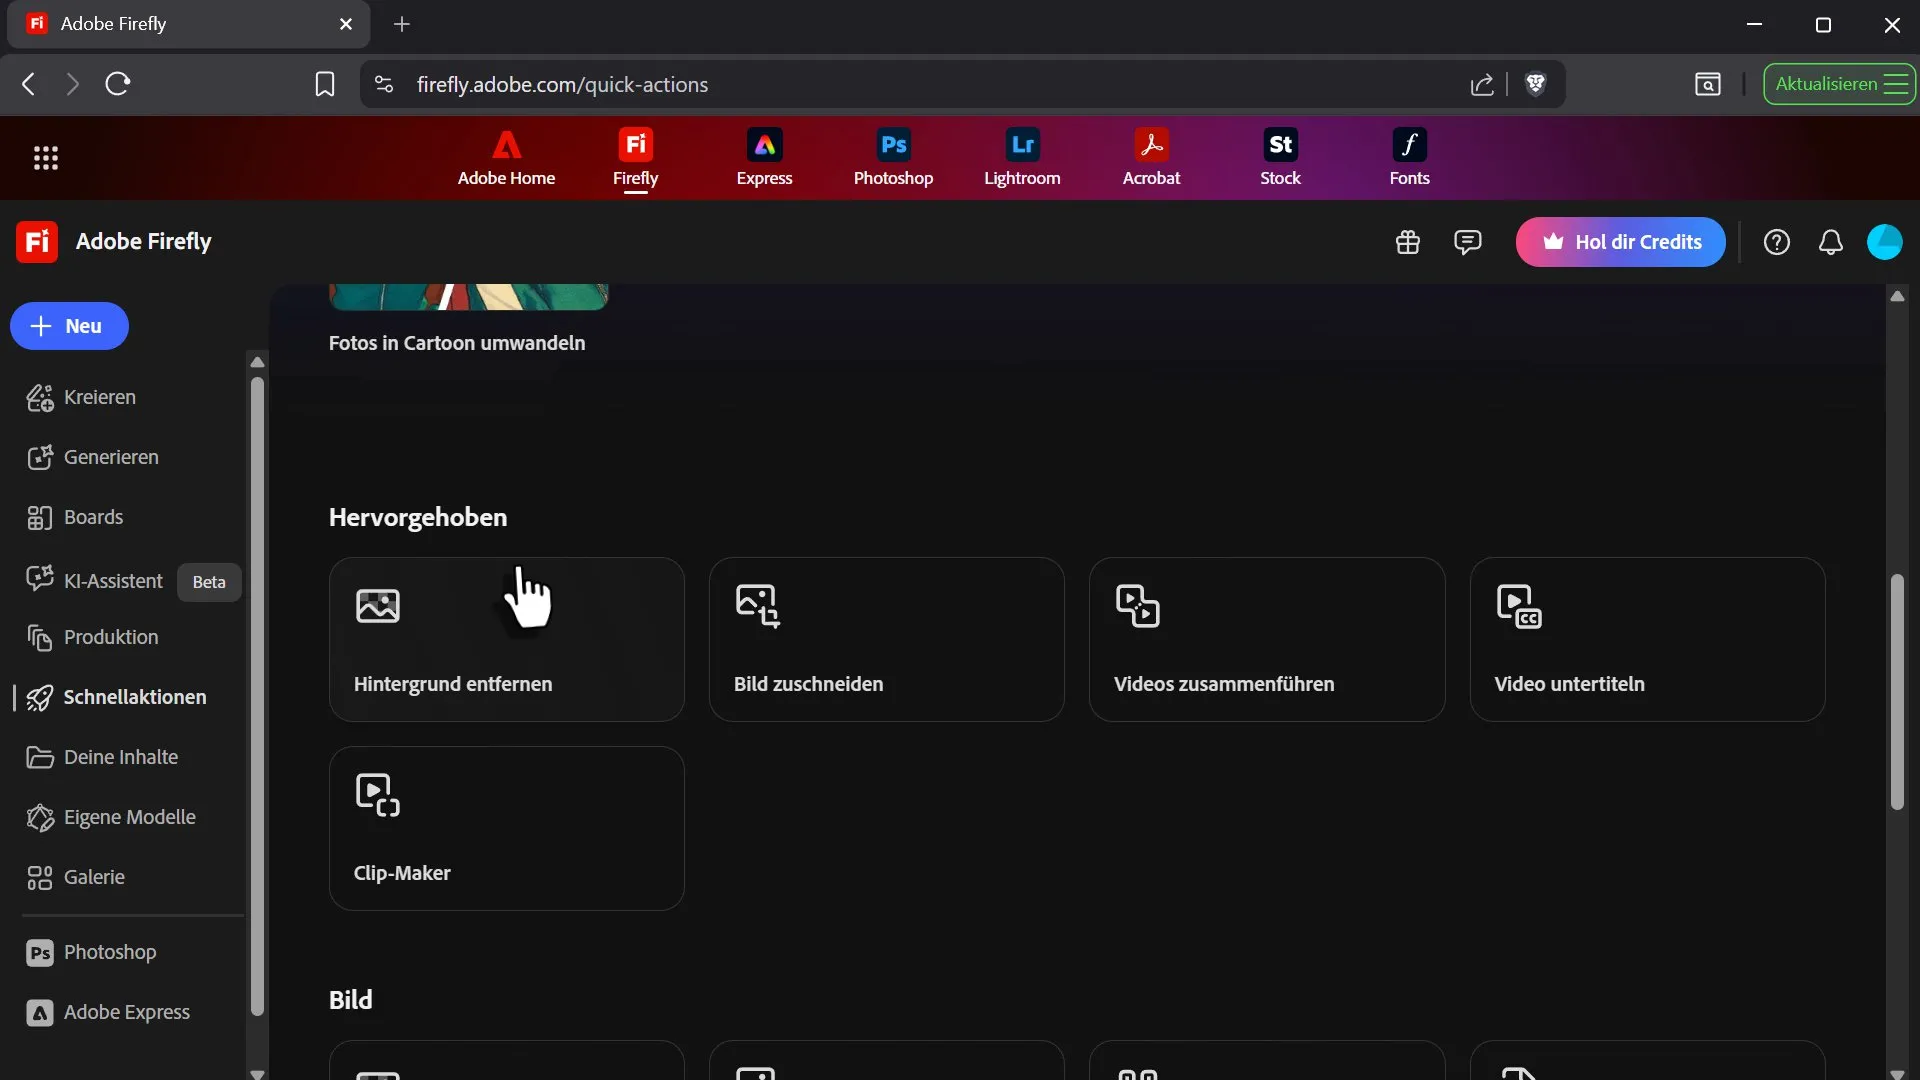
Task: Open Adobe Express from the top app bar
Action: click(x=765, y=158)
